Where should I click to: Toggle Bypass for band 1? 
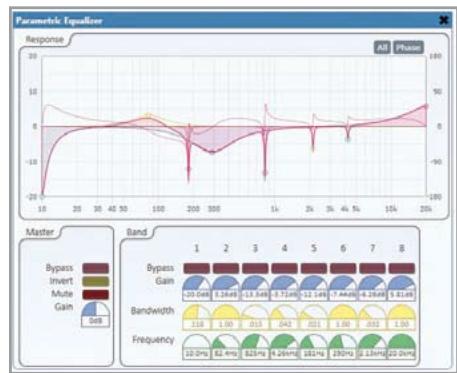[197, 268]
